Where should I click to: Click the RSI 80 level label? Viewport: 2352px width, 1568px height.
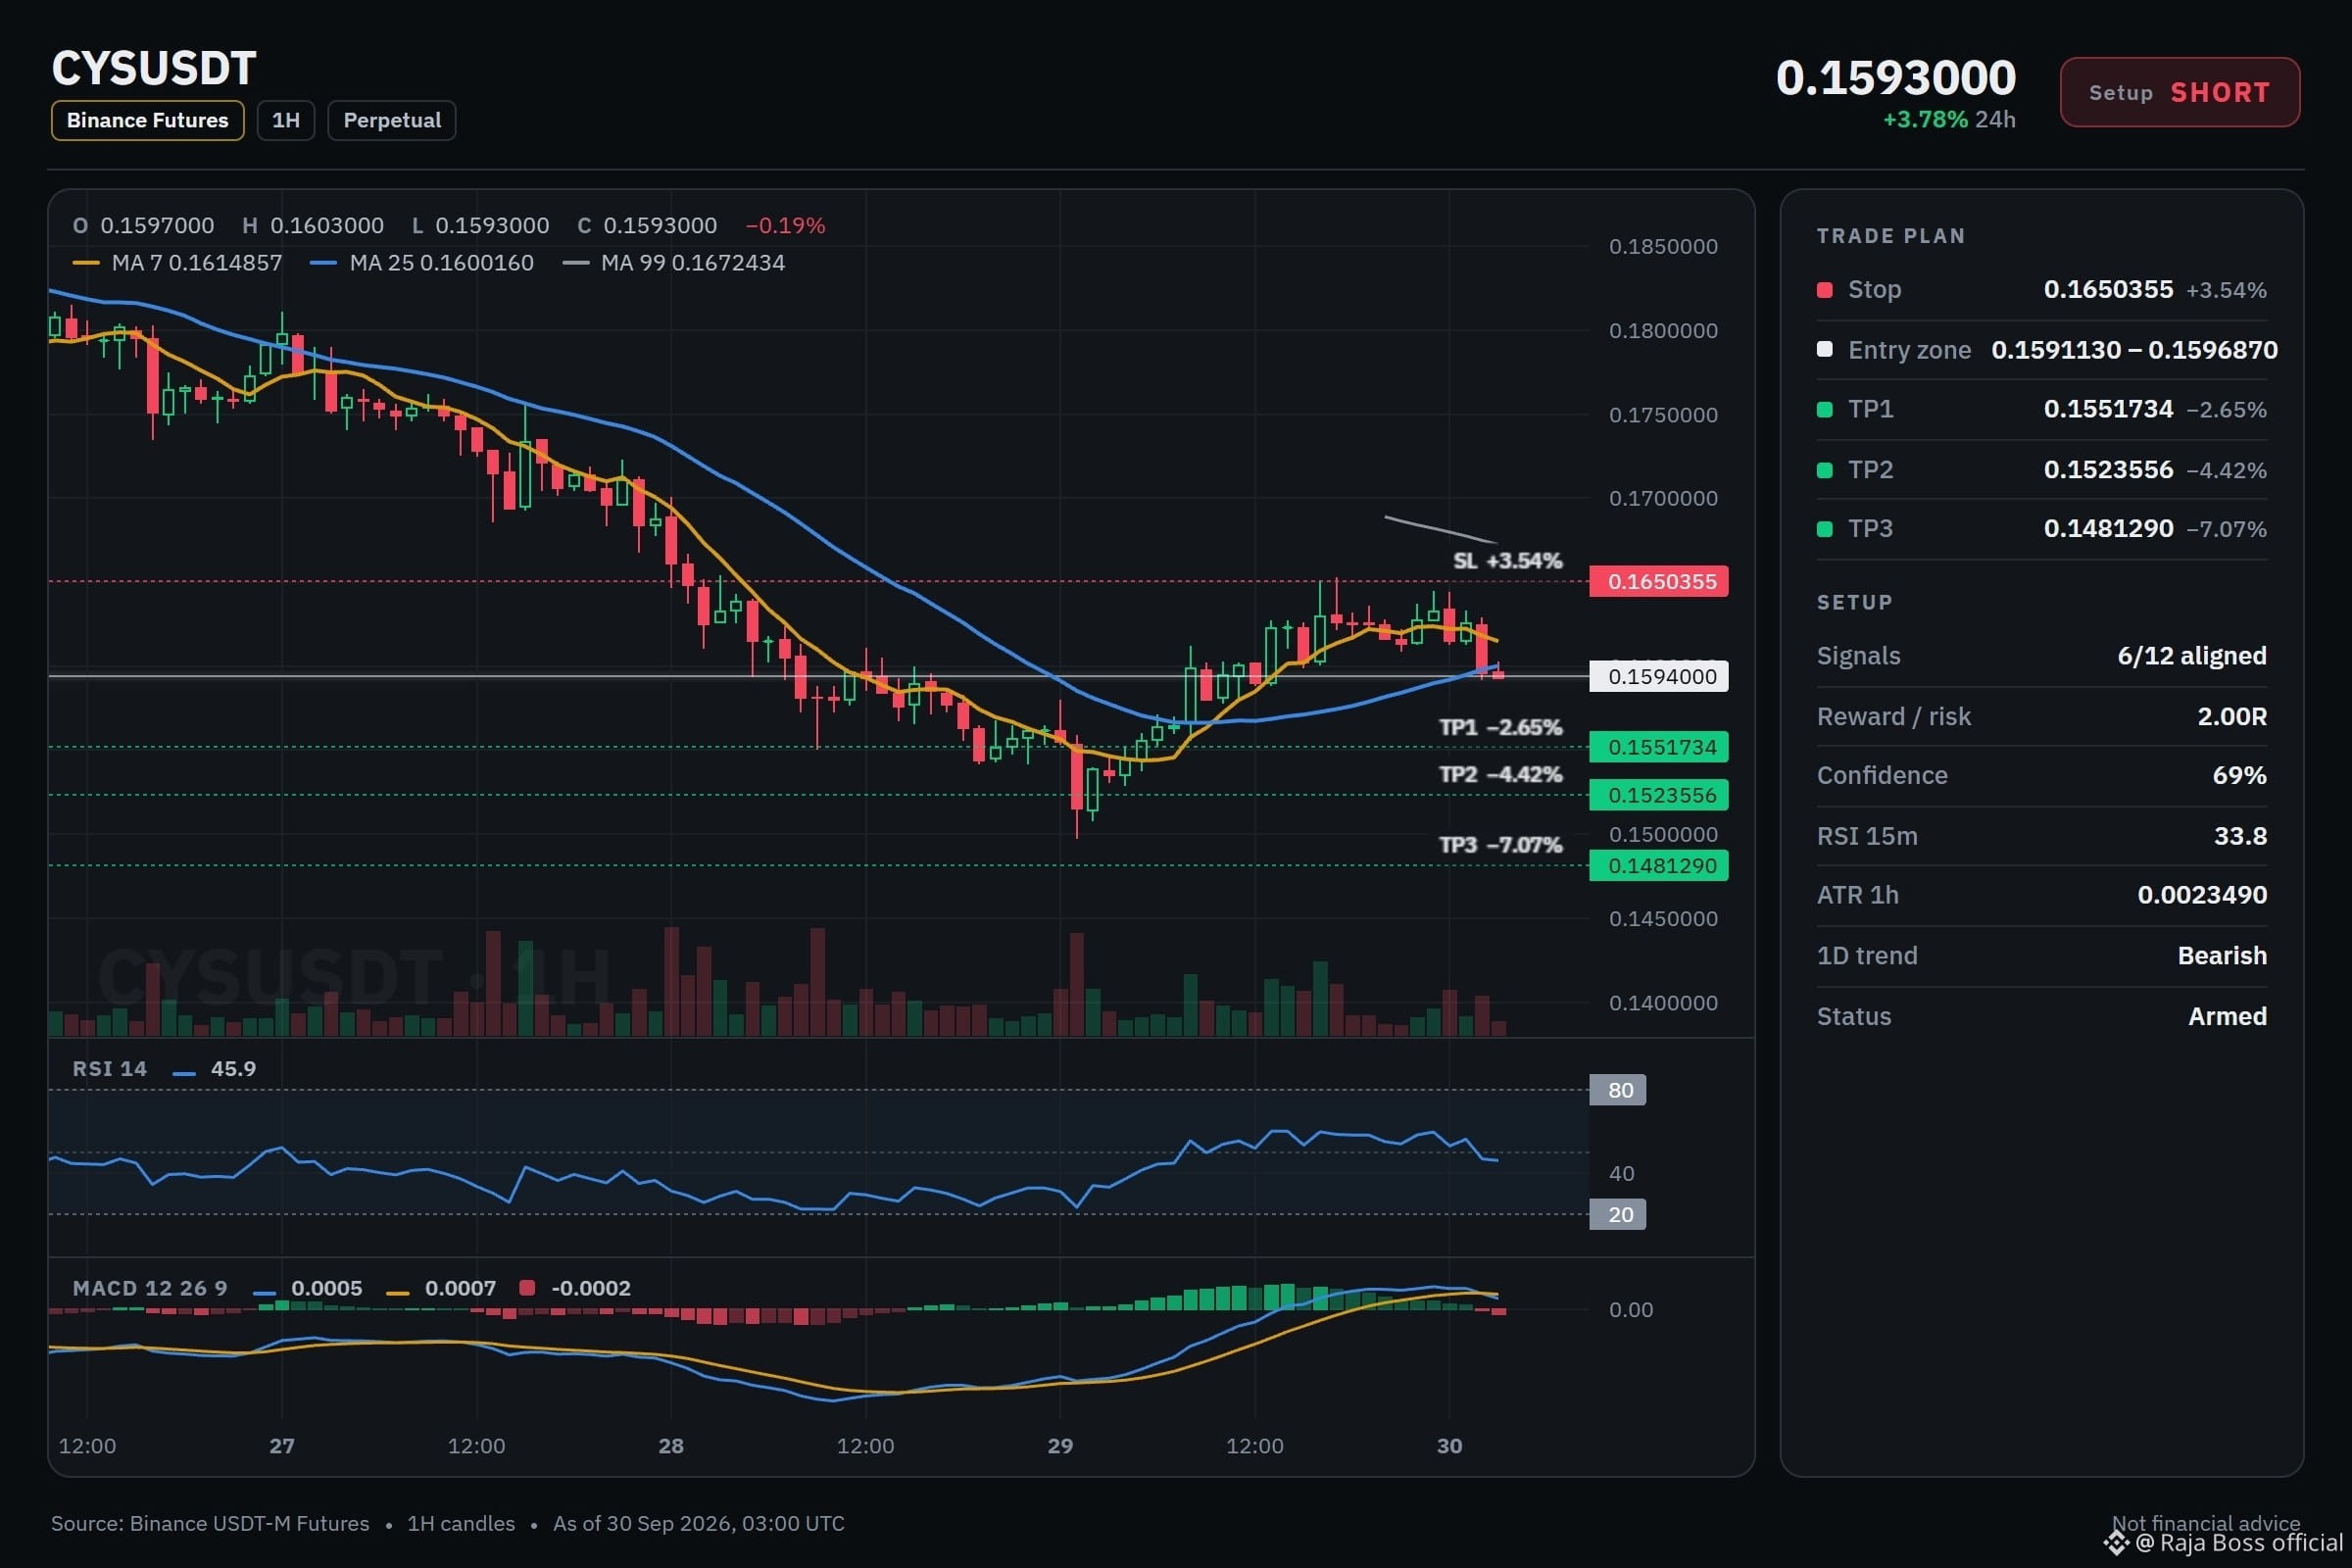pos(1618,1090)
